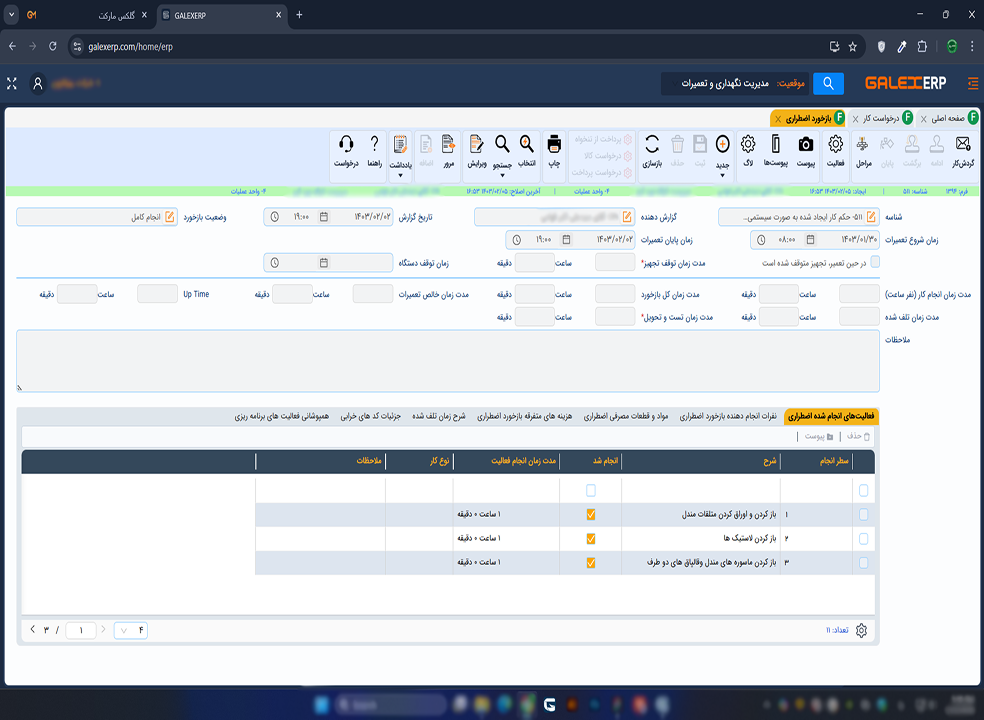This screenshot has width=984, height=720.
Task: Expand the جدید (new) dropdown arrow
Action: tap(722, 176)
